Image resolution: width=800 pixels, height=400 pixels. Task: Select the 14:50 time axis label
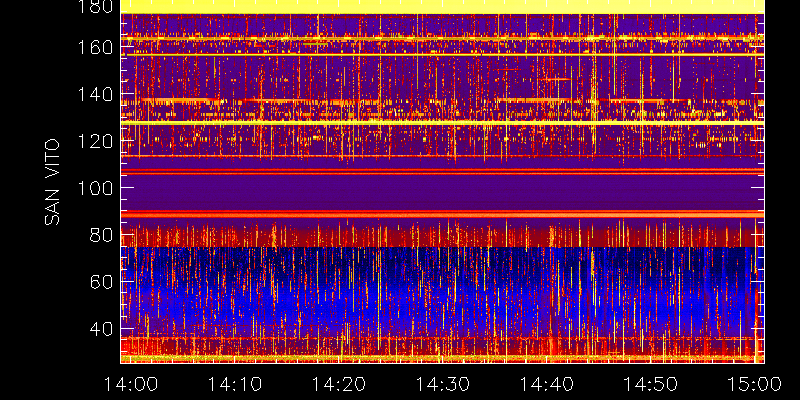[651, 384]
